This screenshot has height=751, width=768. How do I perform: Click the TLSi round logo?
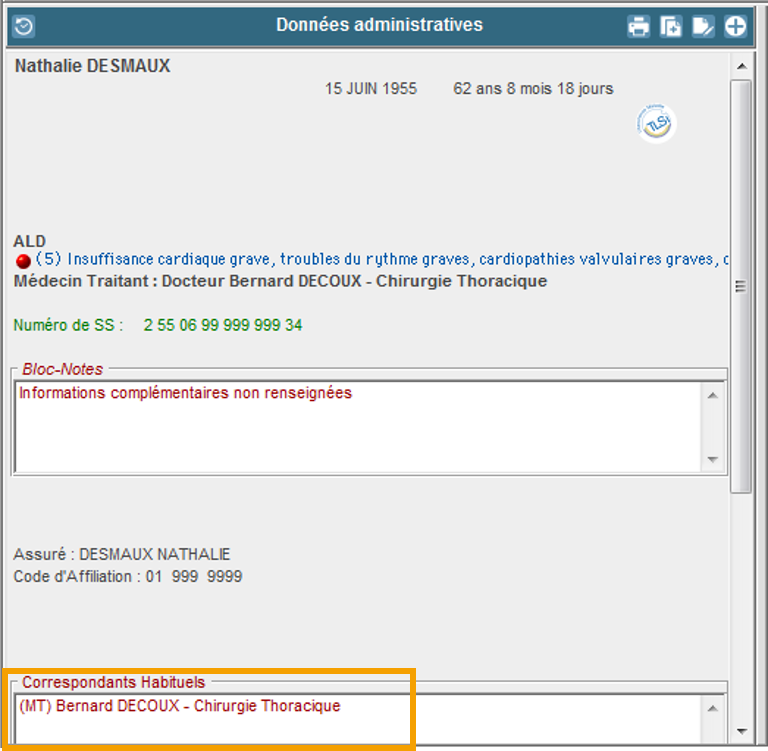pyautogui.click(x=656, y=124)
